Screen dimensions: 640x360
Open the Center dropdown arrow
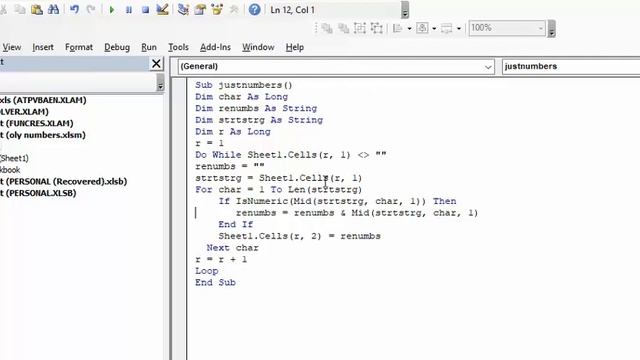click(x=434, y=29)
